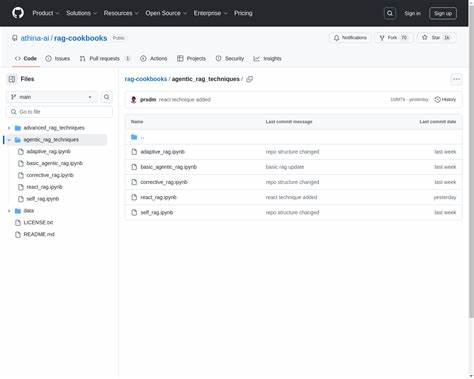Open LICENSE.txt in the sidebar tree
Image resolution: width=474 pixels, height=379 pixels.
pos(38,223)
